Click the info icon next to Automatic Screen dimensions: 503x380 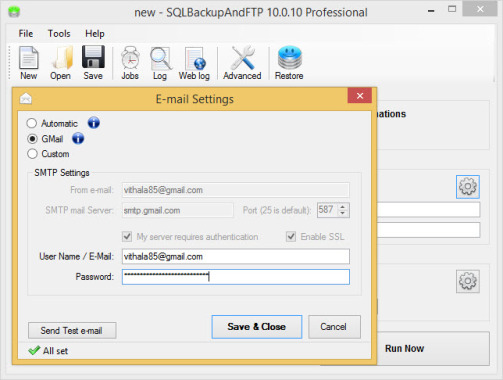coord(94,123)
